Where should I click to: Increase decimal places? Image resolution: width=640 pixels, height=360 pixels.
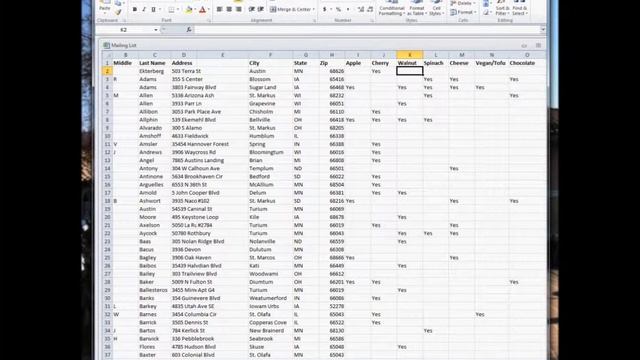click(361, 9)
